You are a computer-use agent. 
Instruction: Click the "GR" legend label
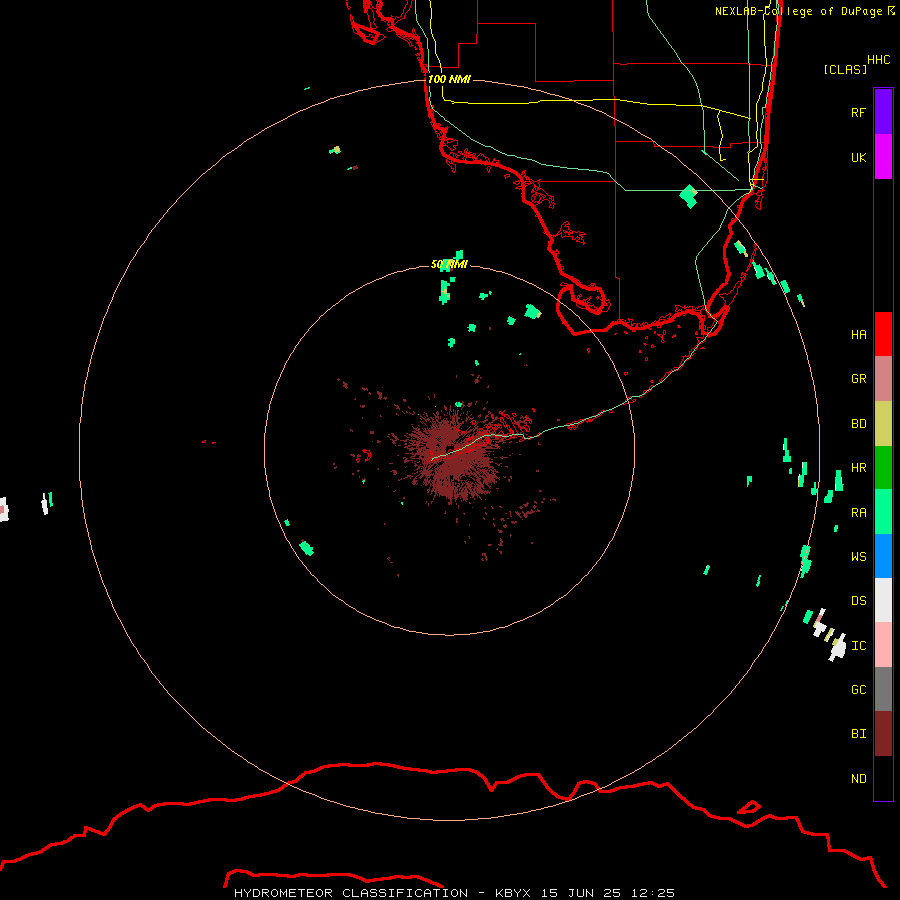click(x=858, y=379)
